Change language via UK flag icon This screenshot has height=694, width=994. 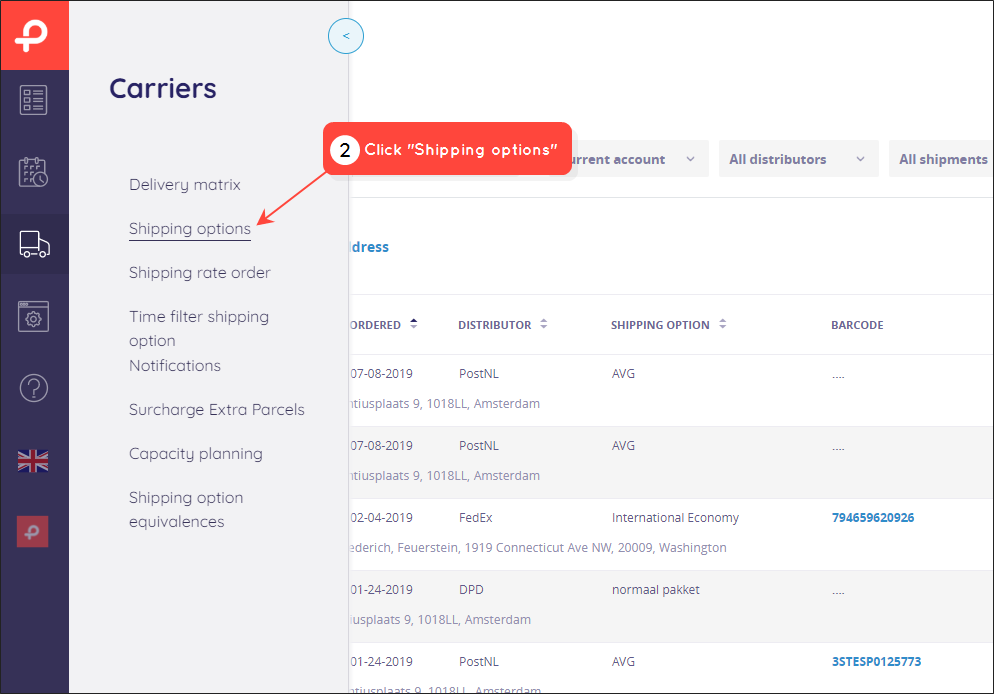[33, 461]
